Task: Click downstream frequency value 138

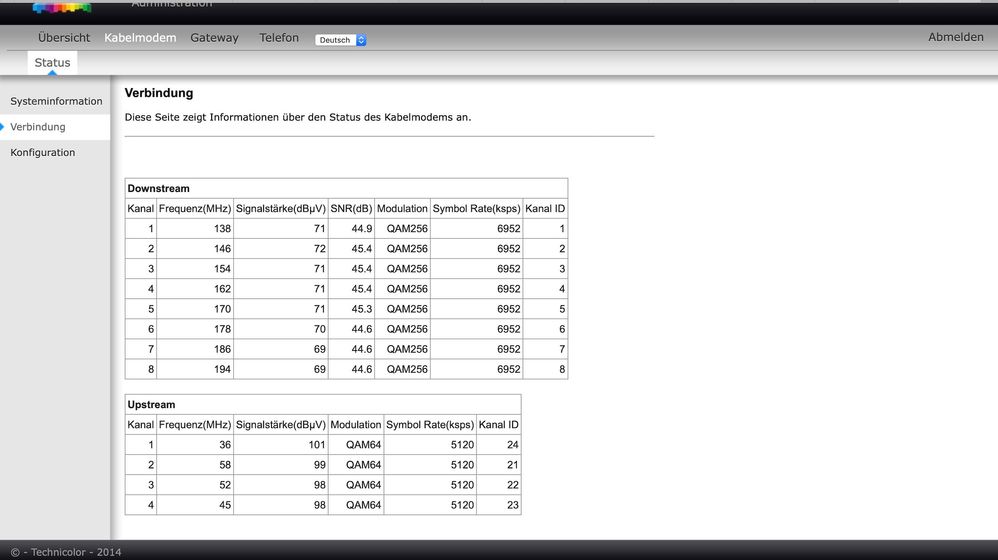Action: pos(222,228)
